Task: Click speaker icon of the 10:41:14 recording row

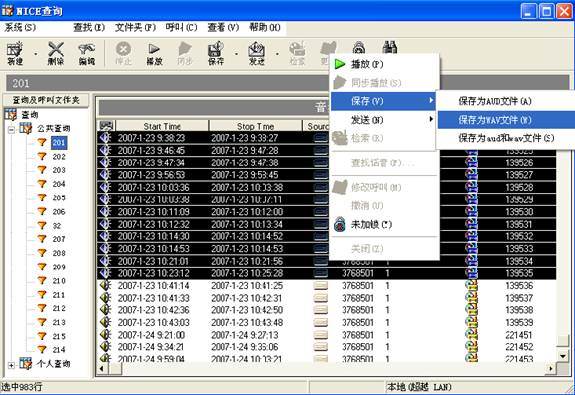Action: (x=106, y=285)
